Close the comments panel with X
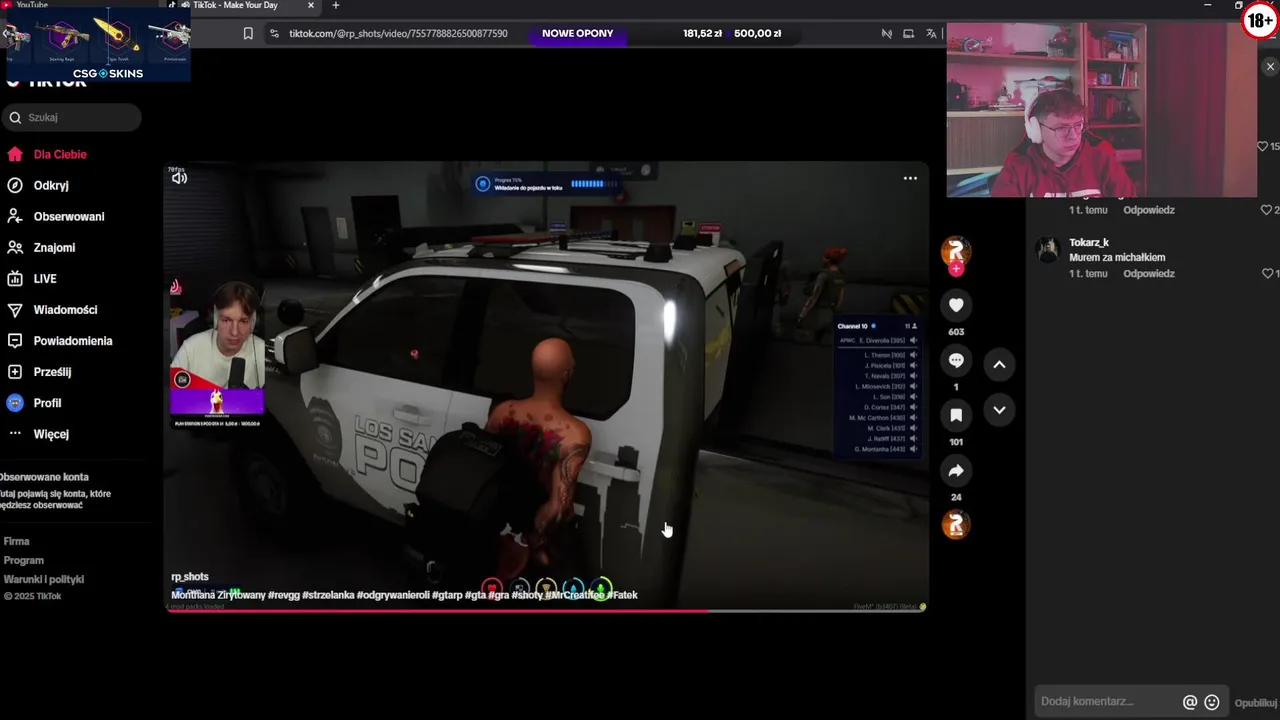The image size is (1280, 720). click(x=1270, y=67)
